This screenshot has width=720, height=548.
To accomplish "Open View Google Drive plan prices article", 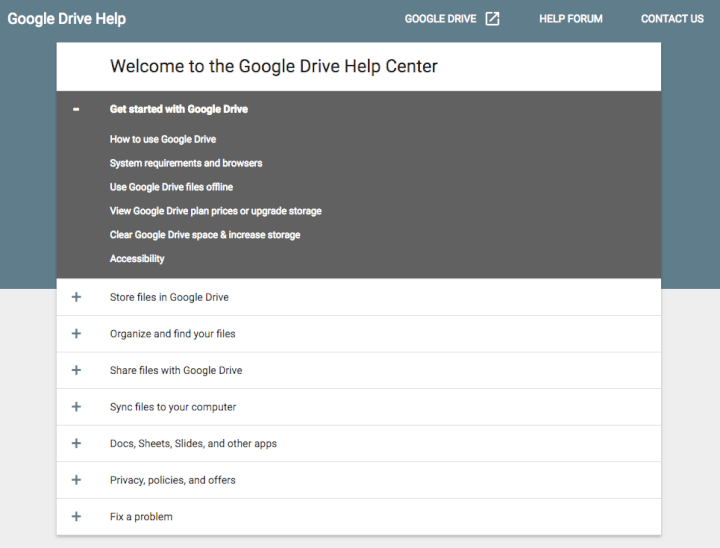I will pos(215,211).
